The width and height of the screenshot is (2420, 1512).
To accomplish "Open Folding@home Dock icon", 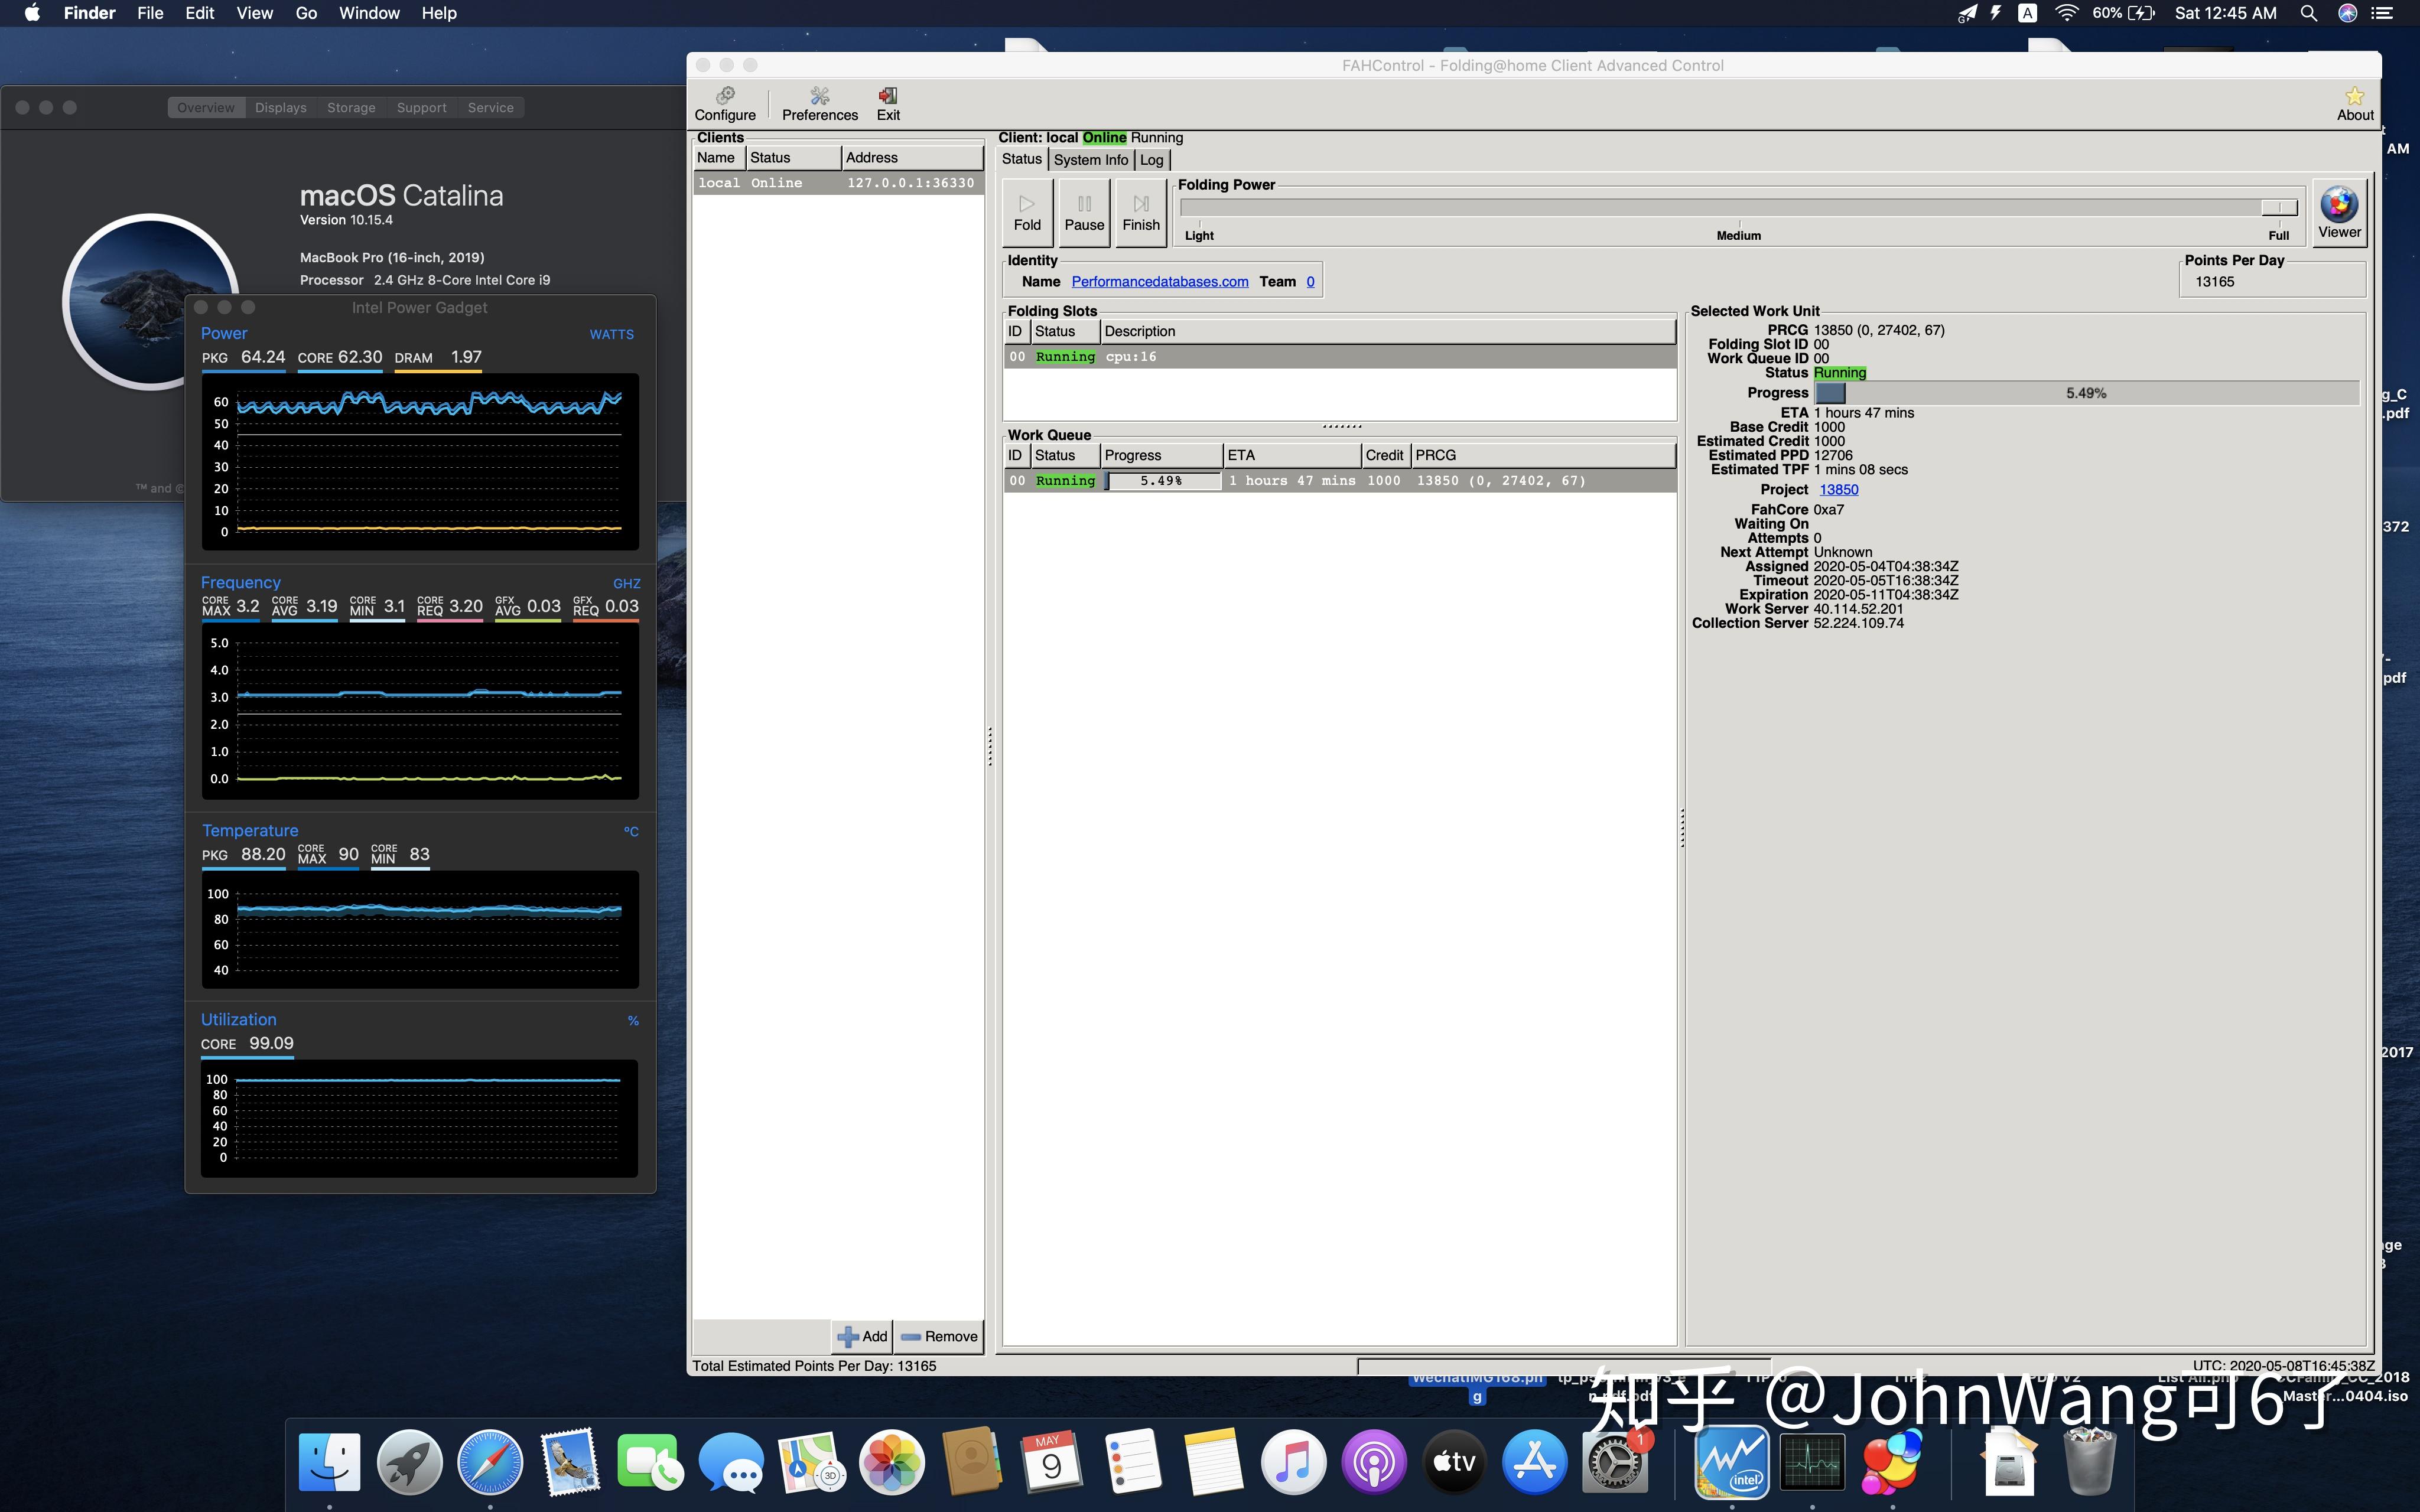I will (1892, 1462).
